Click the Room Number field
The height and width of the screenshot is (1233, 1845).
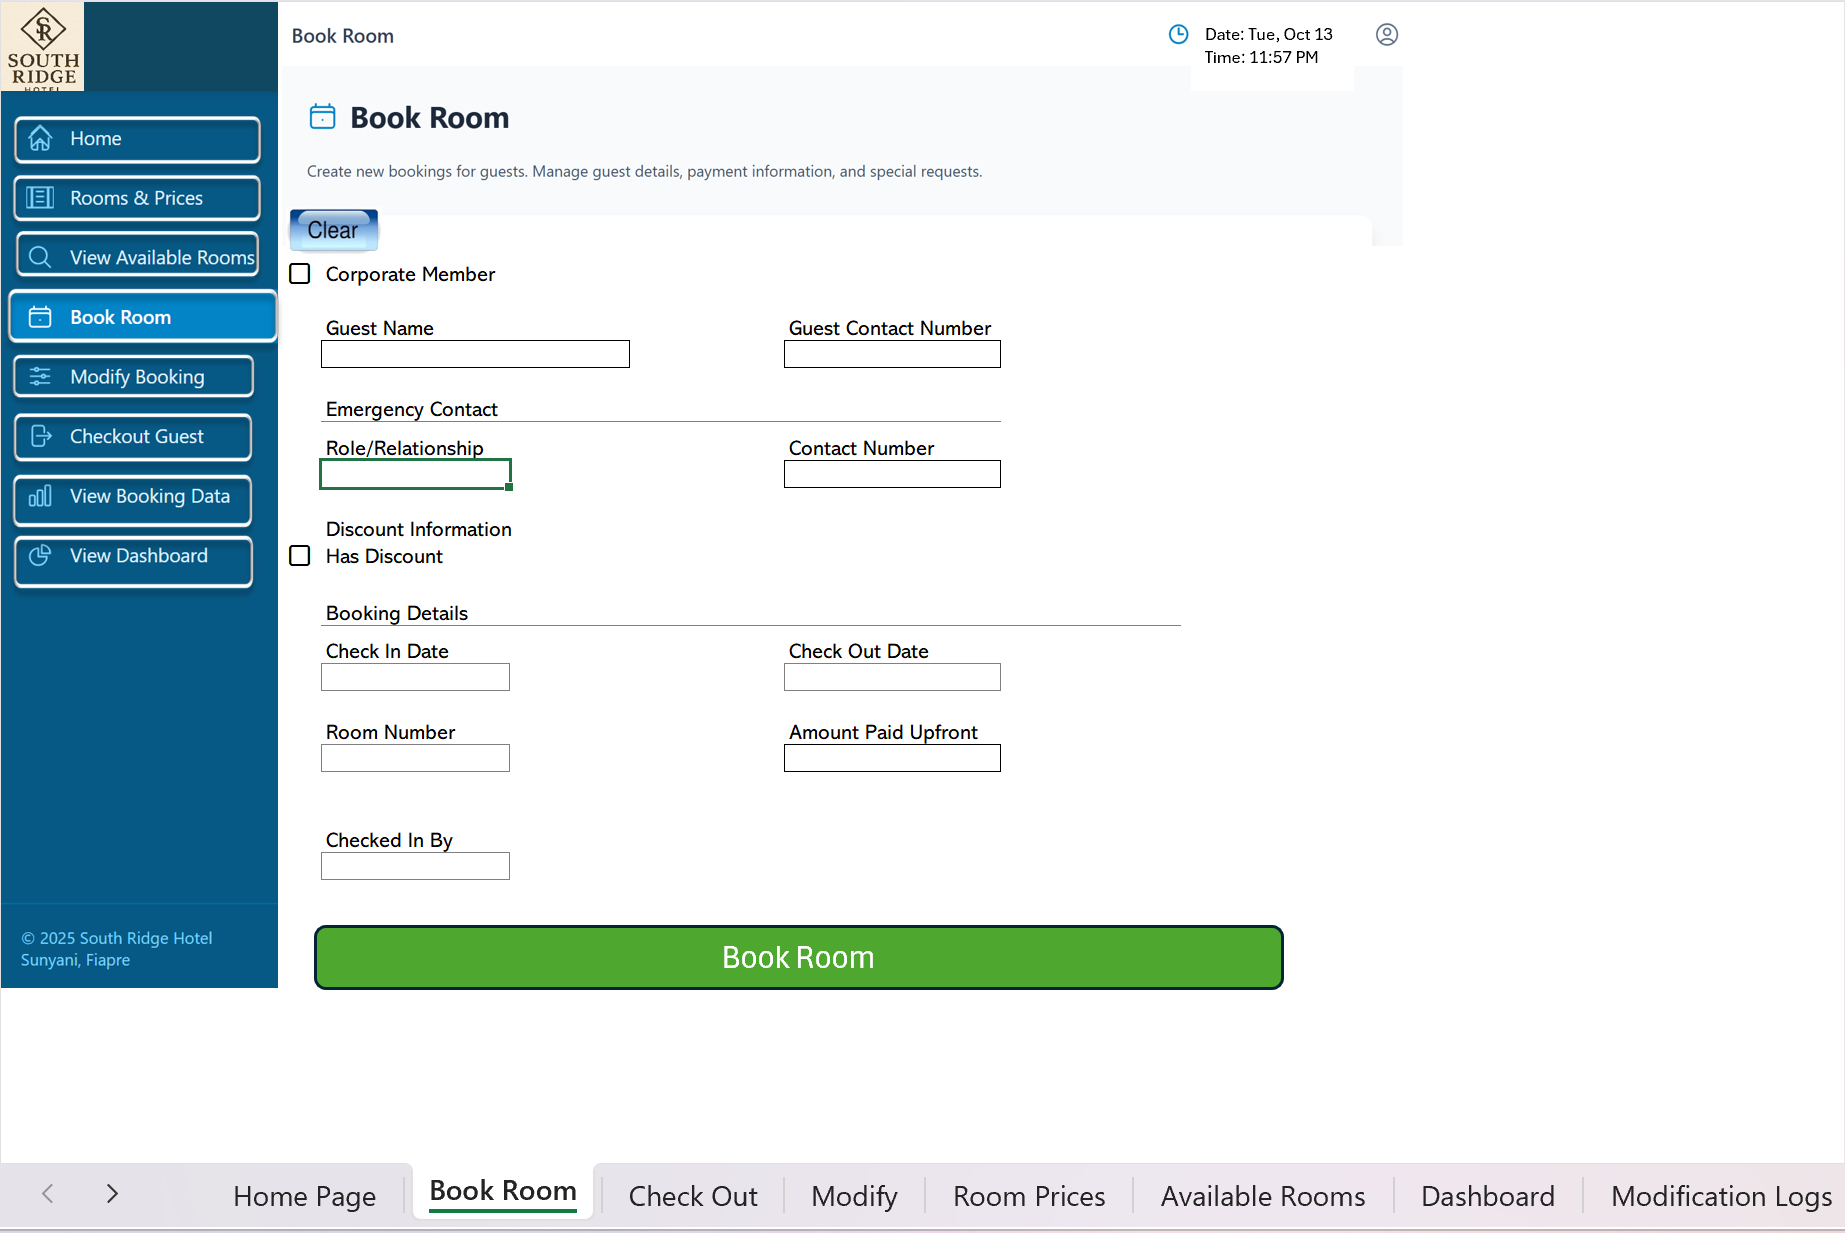[x=415, y=758]
